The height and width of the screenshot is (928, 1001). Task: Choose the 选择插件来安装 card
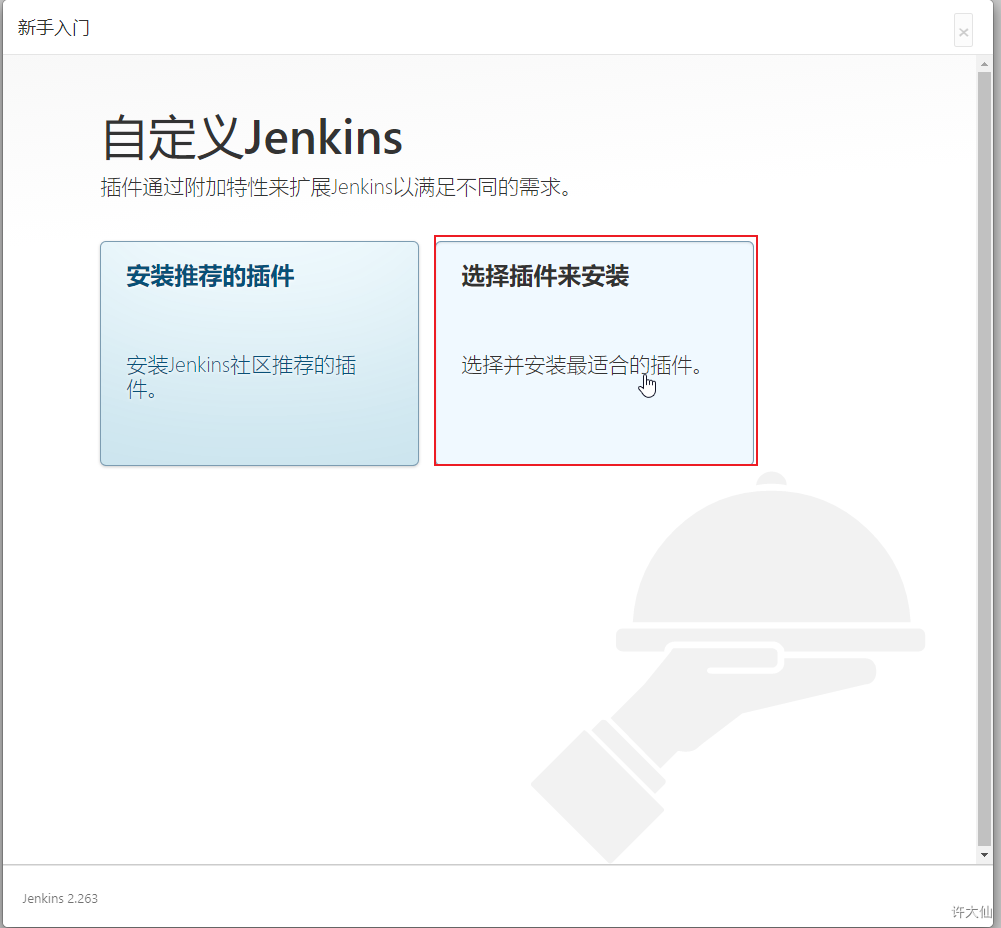[x=594, y=353]
